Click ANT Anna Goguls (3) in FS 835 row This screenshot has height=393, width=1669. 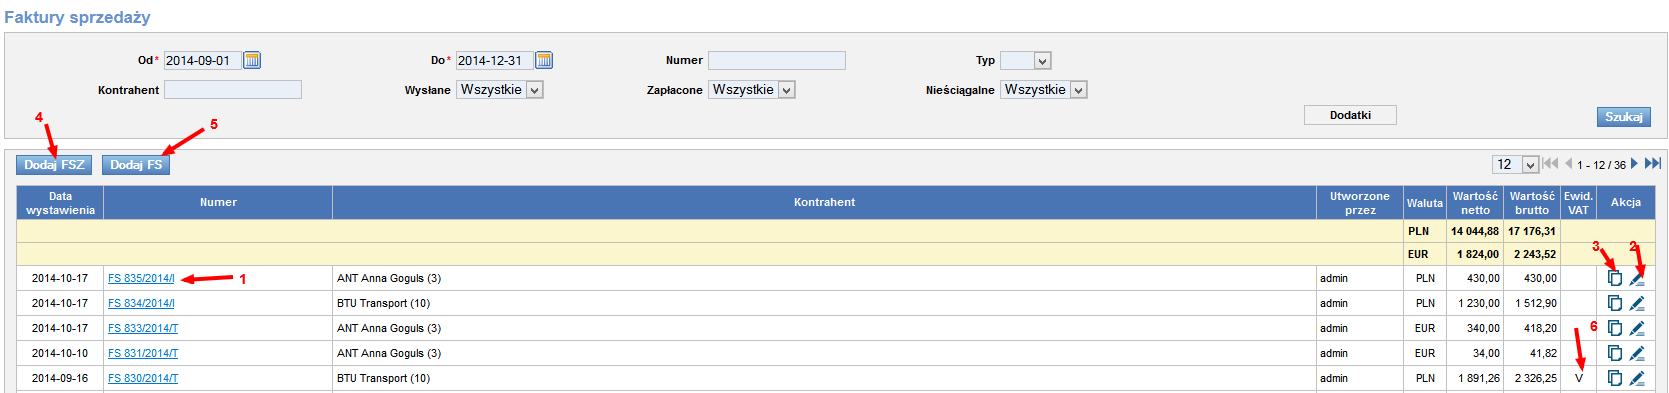click(x=389, y=278)
